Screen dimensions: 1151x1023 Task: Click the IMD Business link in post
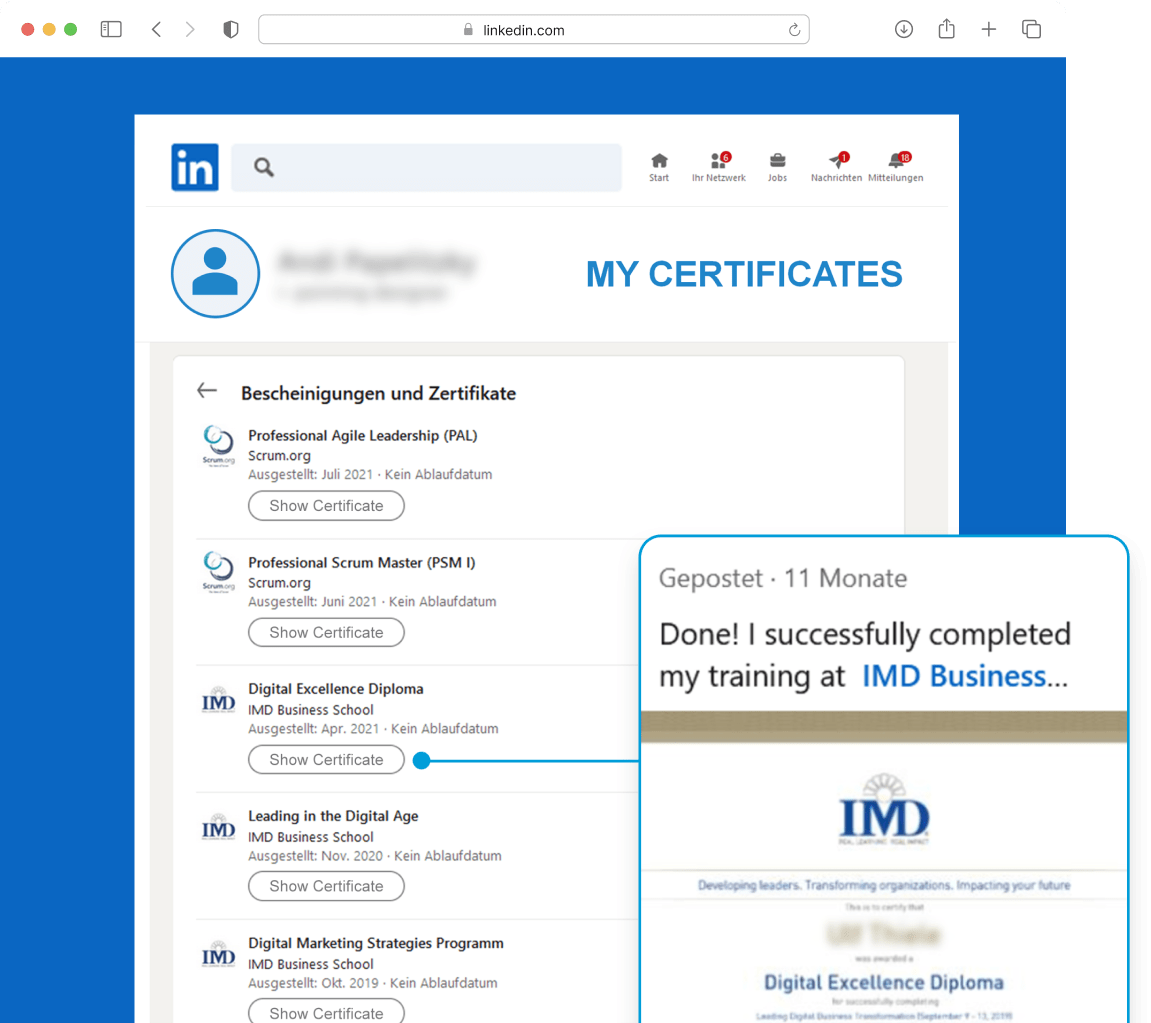tap(954, 676)
